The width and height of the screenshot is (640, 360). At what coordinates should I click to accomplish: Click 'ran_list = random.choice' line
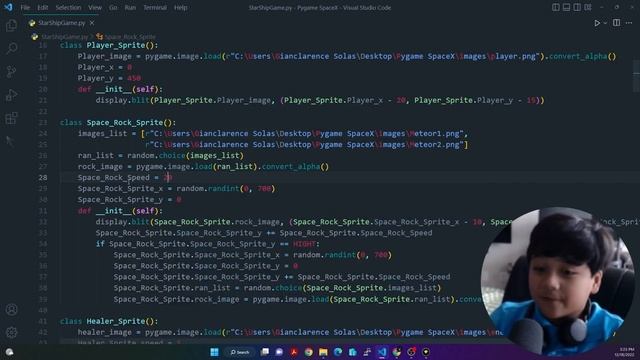click(160, 156)
